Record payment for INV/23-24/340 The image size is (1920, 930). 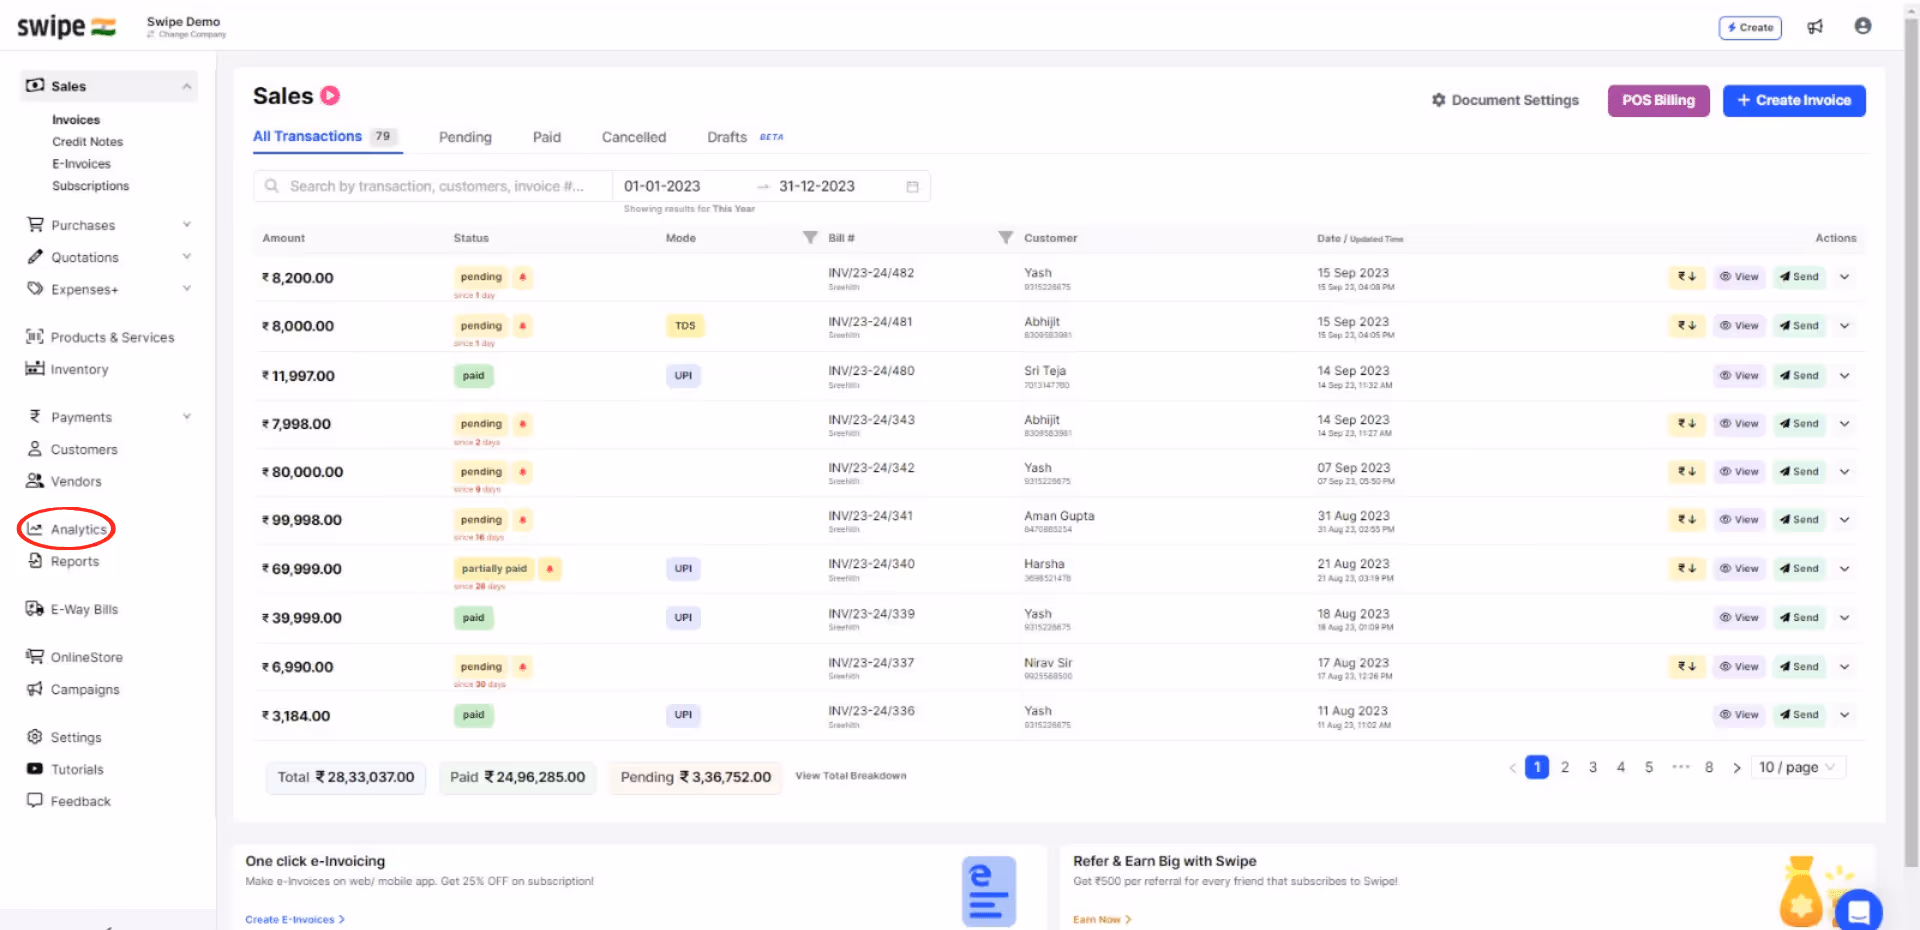(1687, 569)
